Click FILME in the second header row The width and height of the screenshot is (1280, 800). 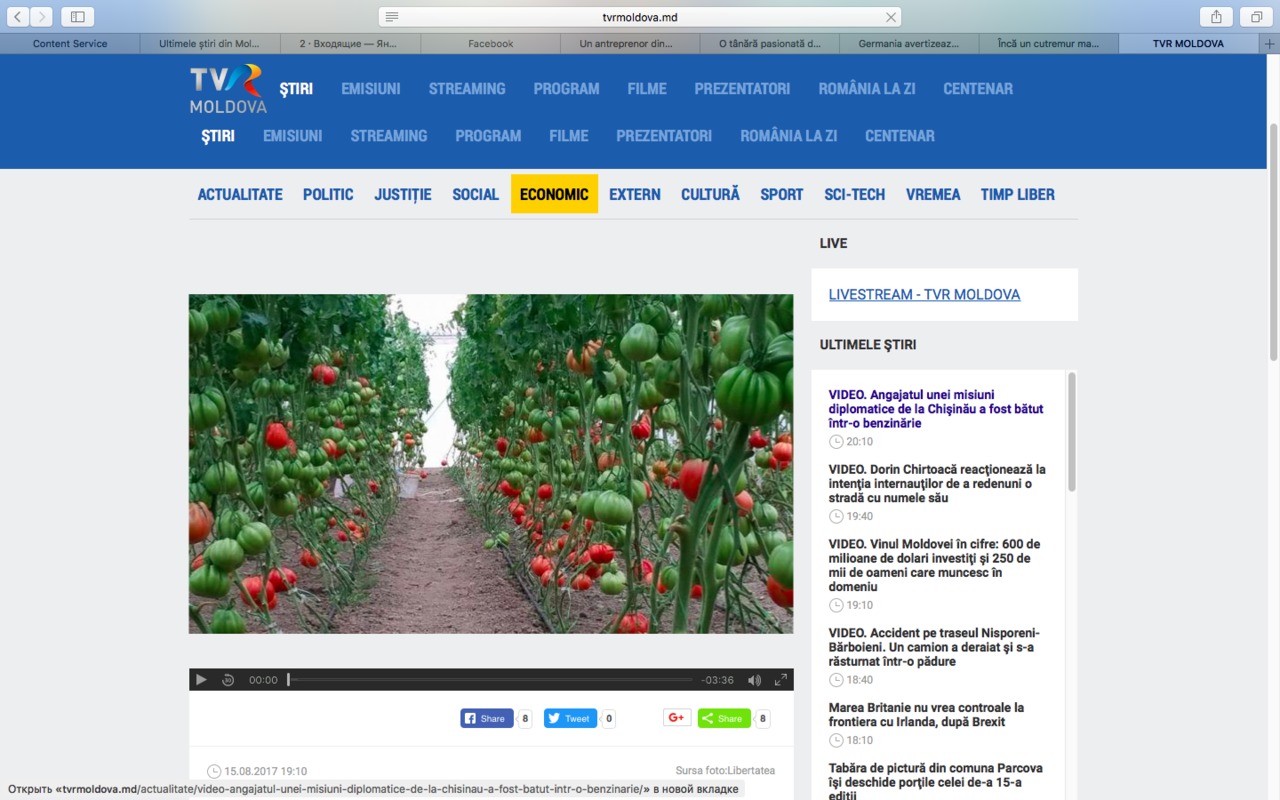(569, 135)
